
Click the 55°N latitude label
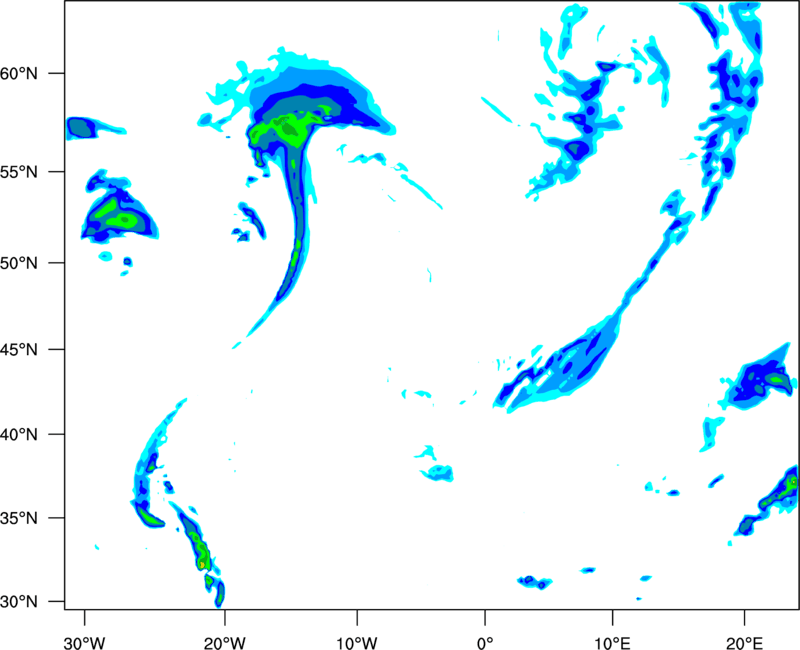19,172
